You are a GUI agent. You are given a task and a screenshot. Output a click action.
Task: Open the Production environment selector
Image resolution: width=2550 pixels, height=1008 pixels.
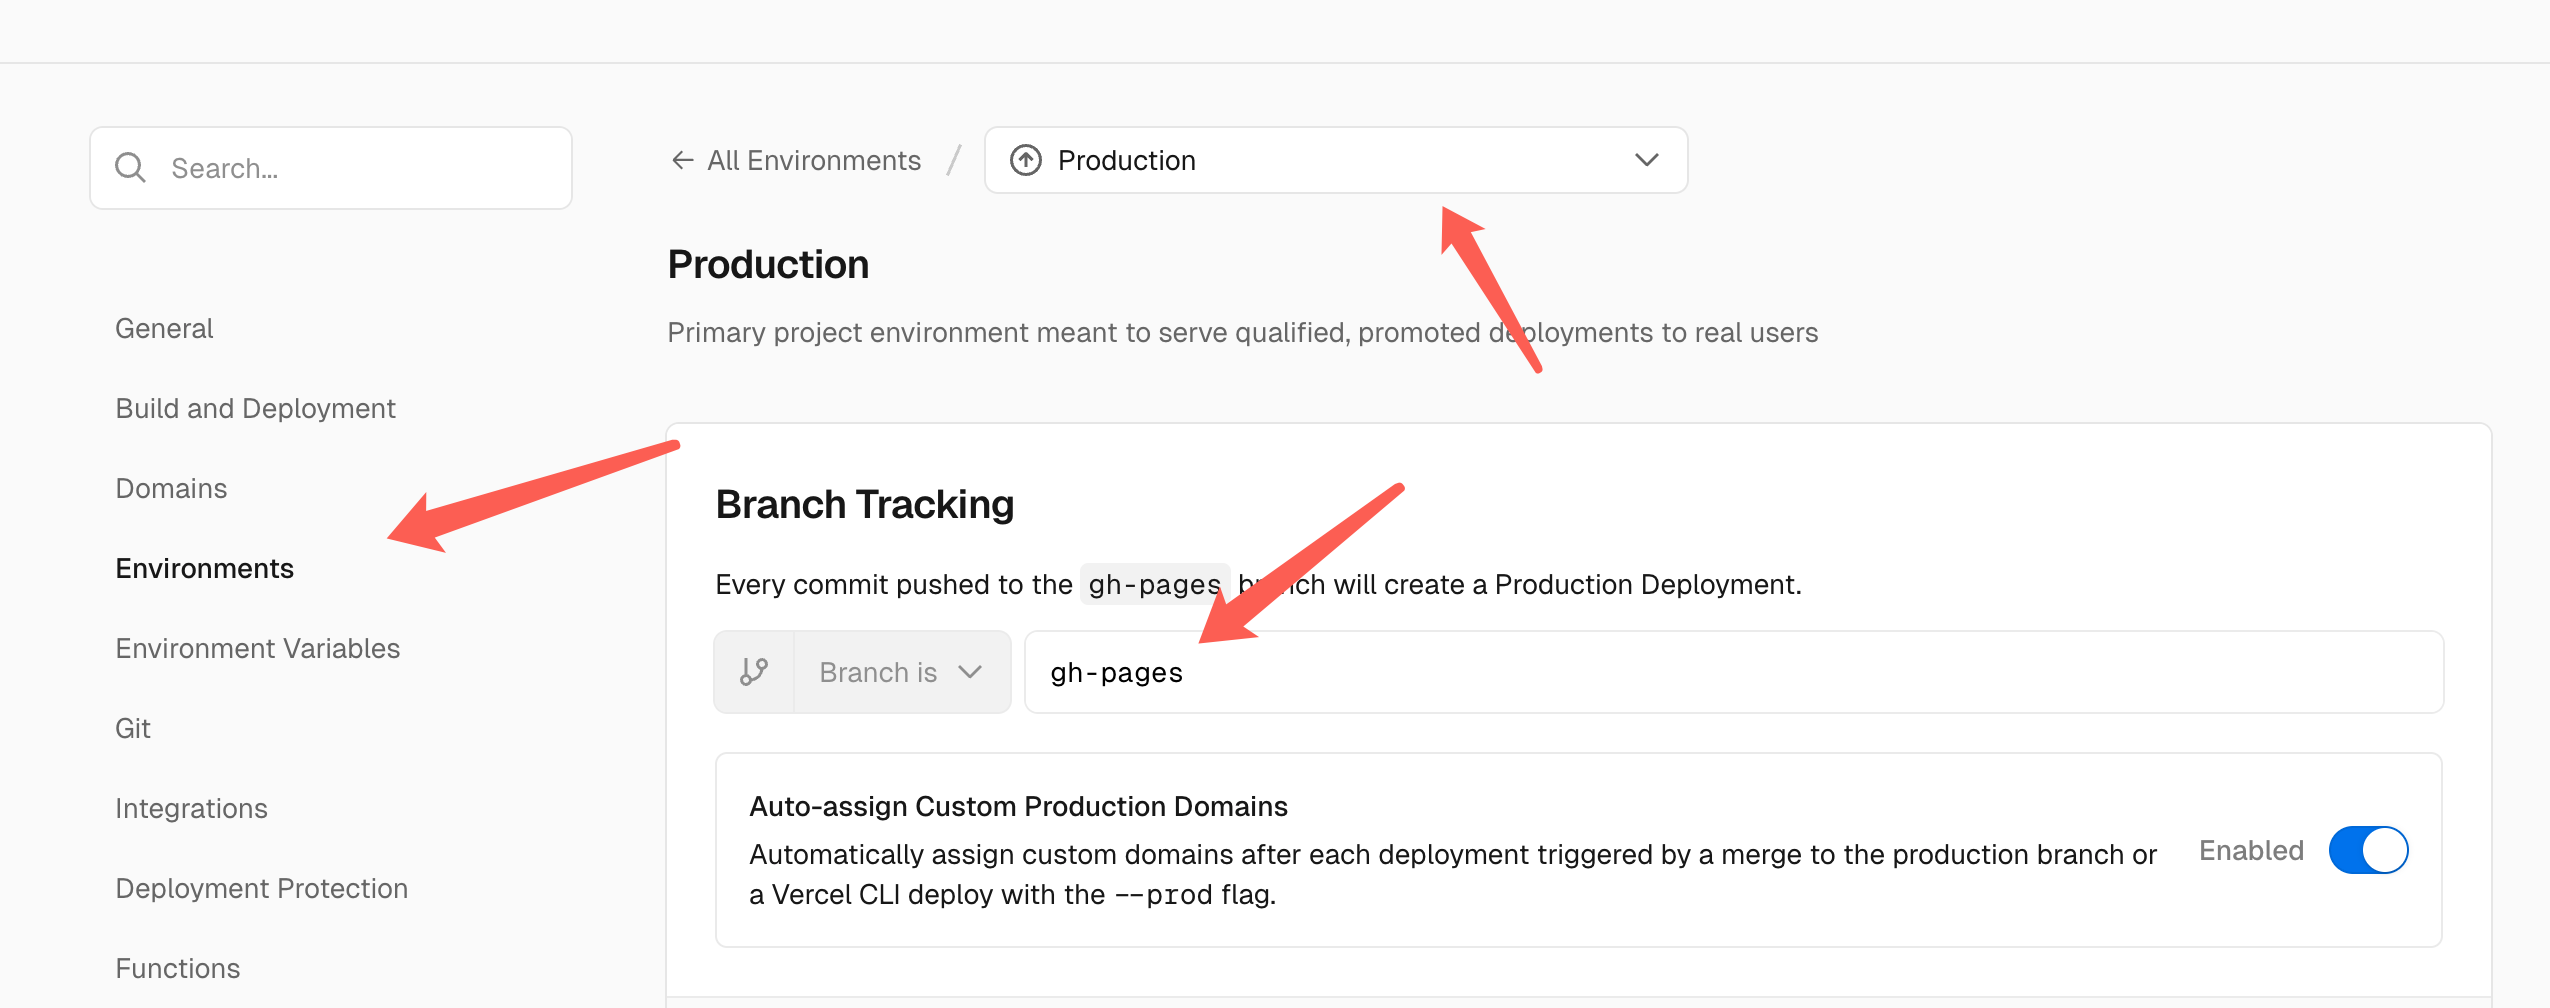click(x=1335, y=160)
